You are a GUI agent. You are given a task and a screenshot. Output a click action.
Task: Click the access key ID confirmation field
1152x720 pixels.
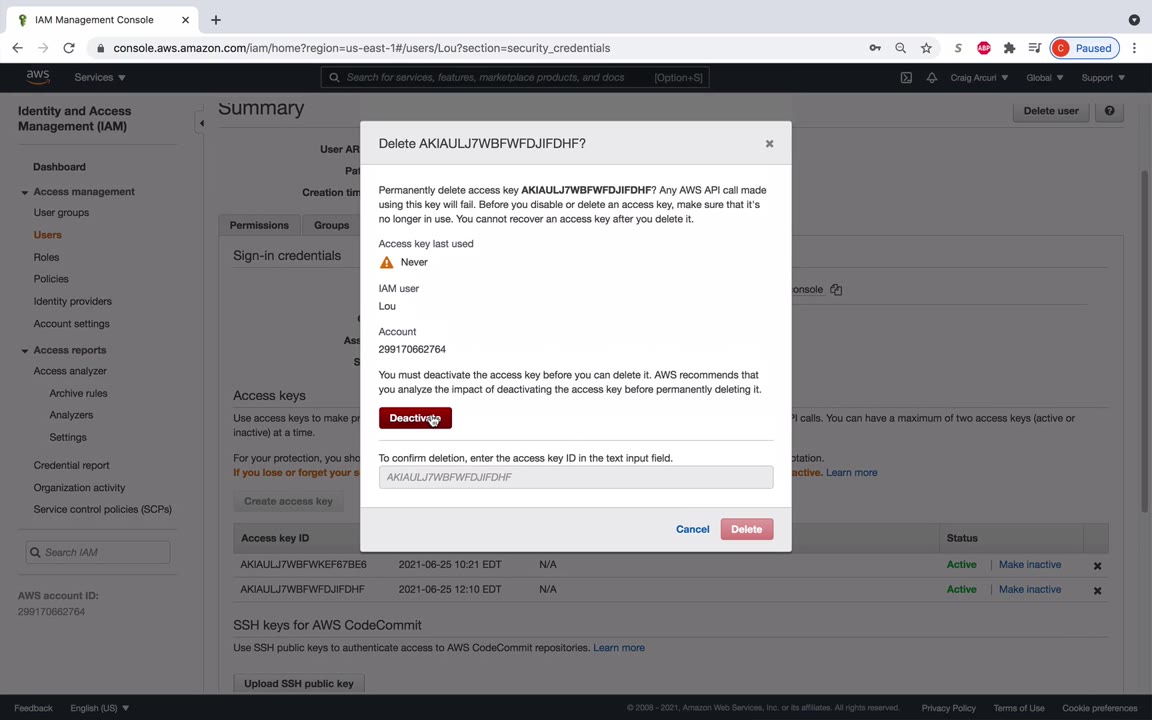coord(575,477)
